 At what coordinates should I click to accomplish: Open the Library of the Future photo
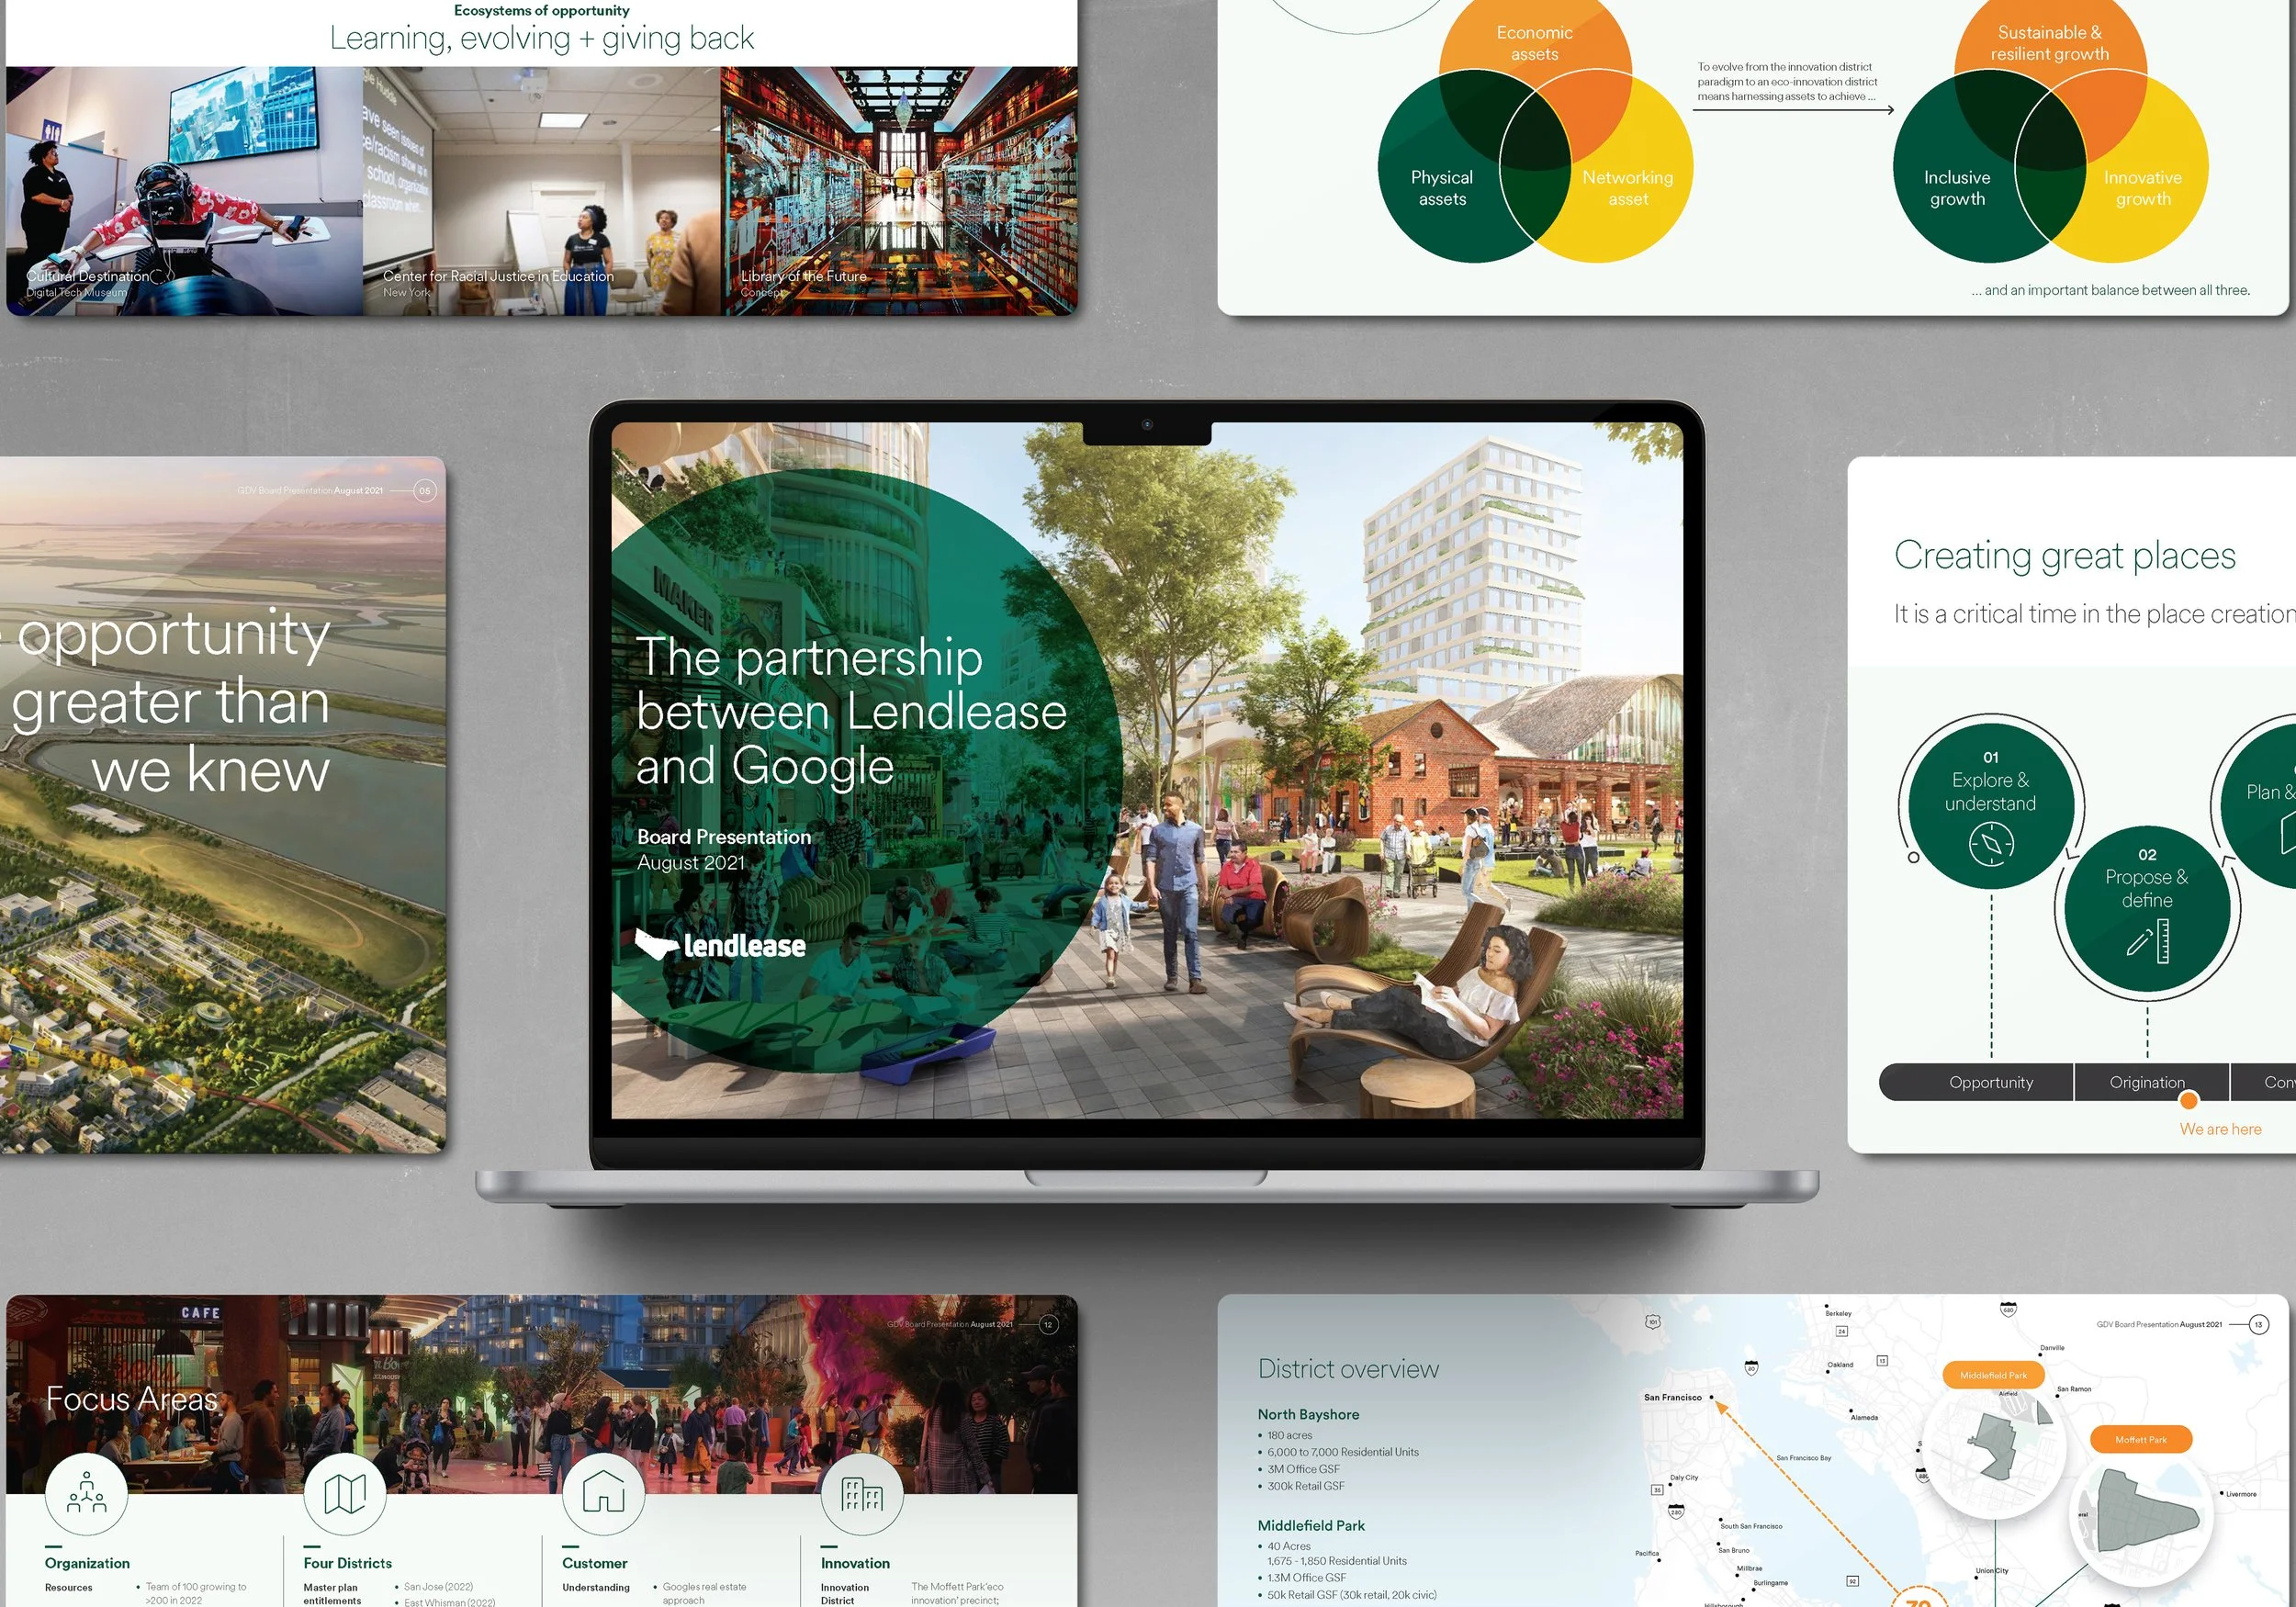point(898,190)
